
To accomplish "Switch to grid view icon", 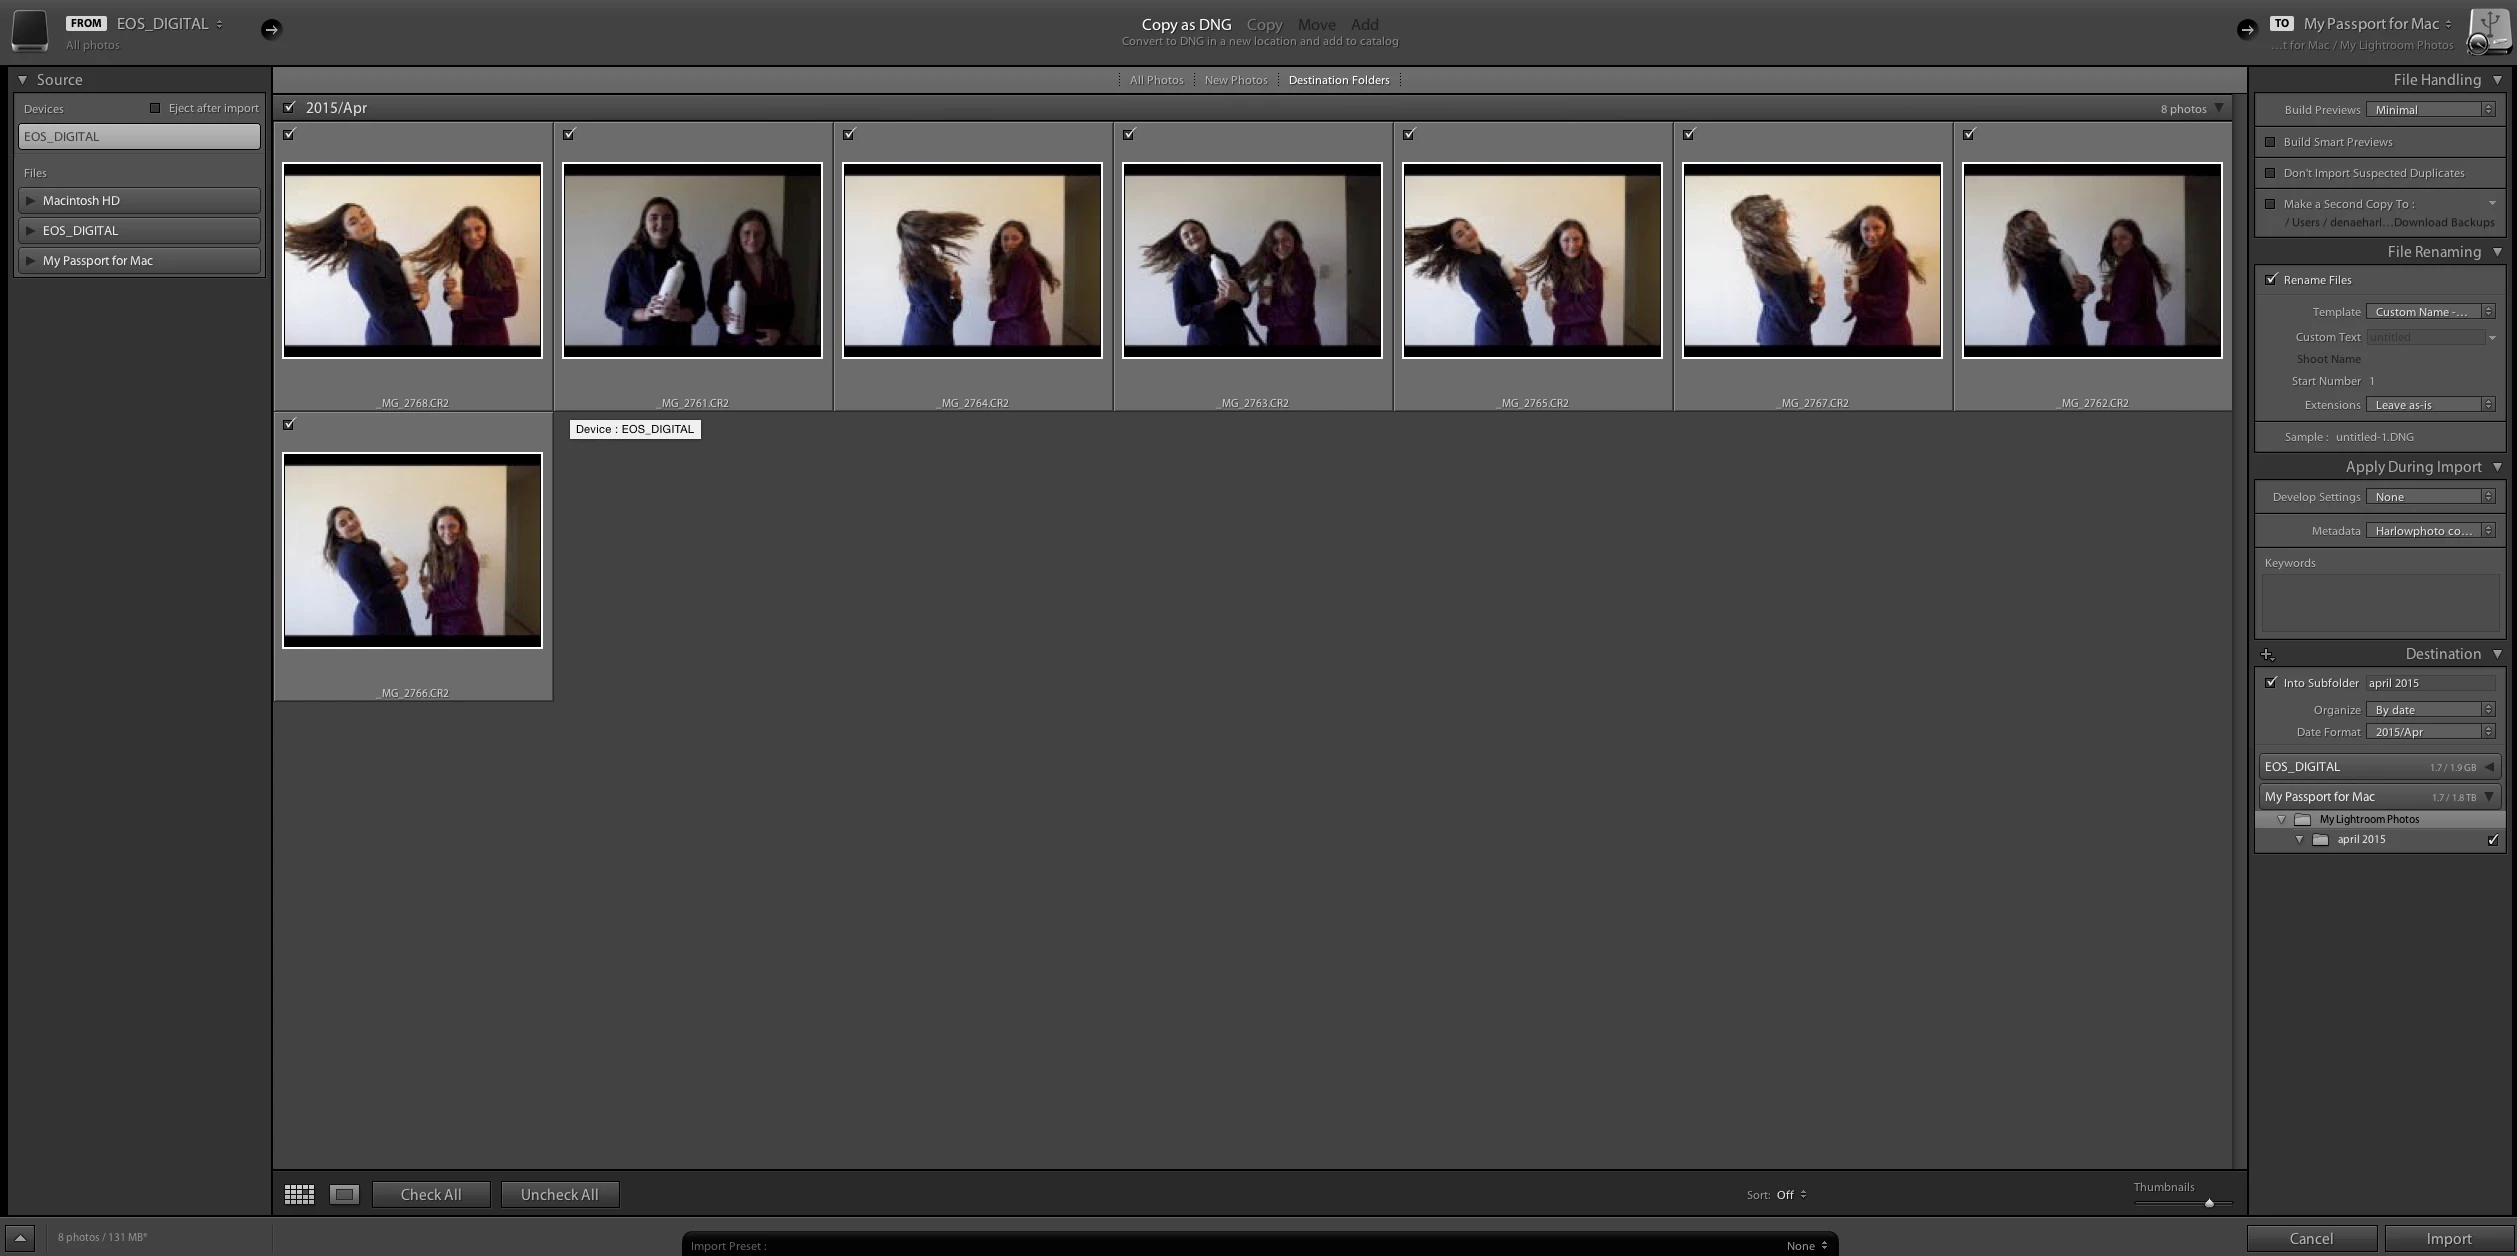I will 299,1194.
